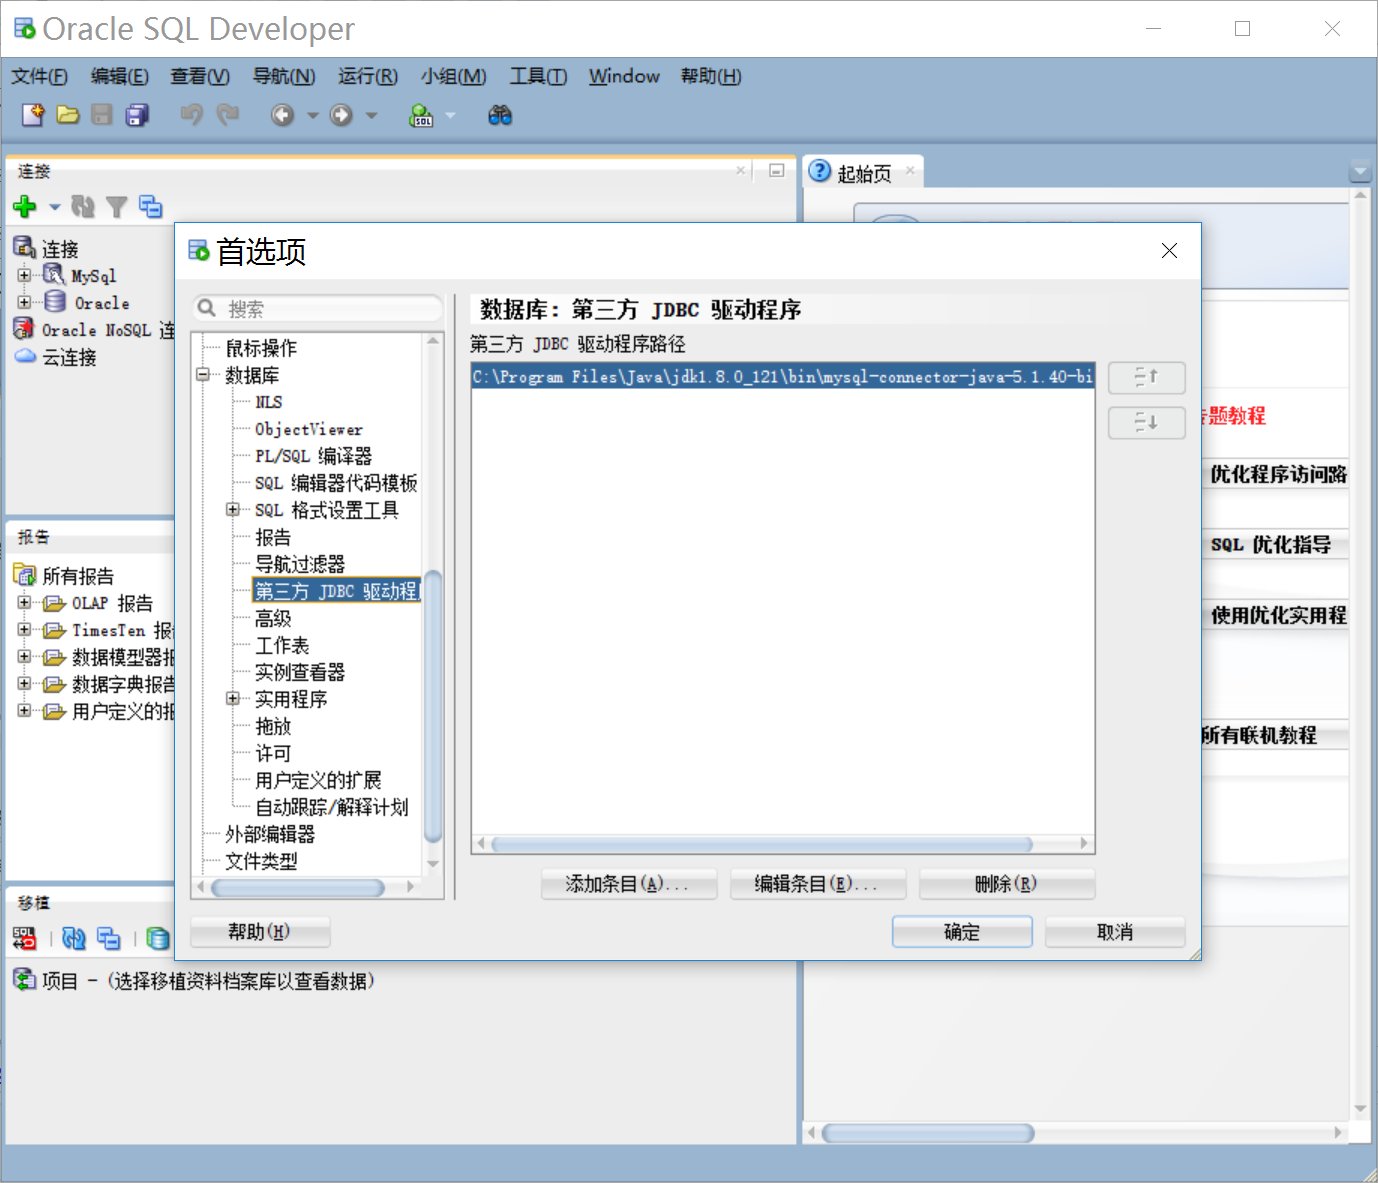Click the preferences search field

[318, 308]
